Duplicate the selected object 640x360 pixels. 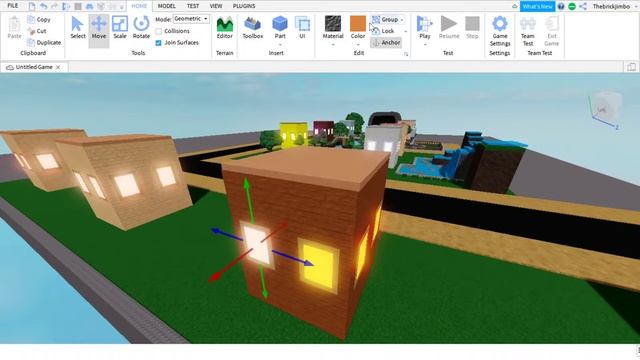click(x=44, y=42)
